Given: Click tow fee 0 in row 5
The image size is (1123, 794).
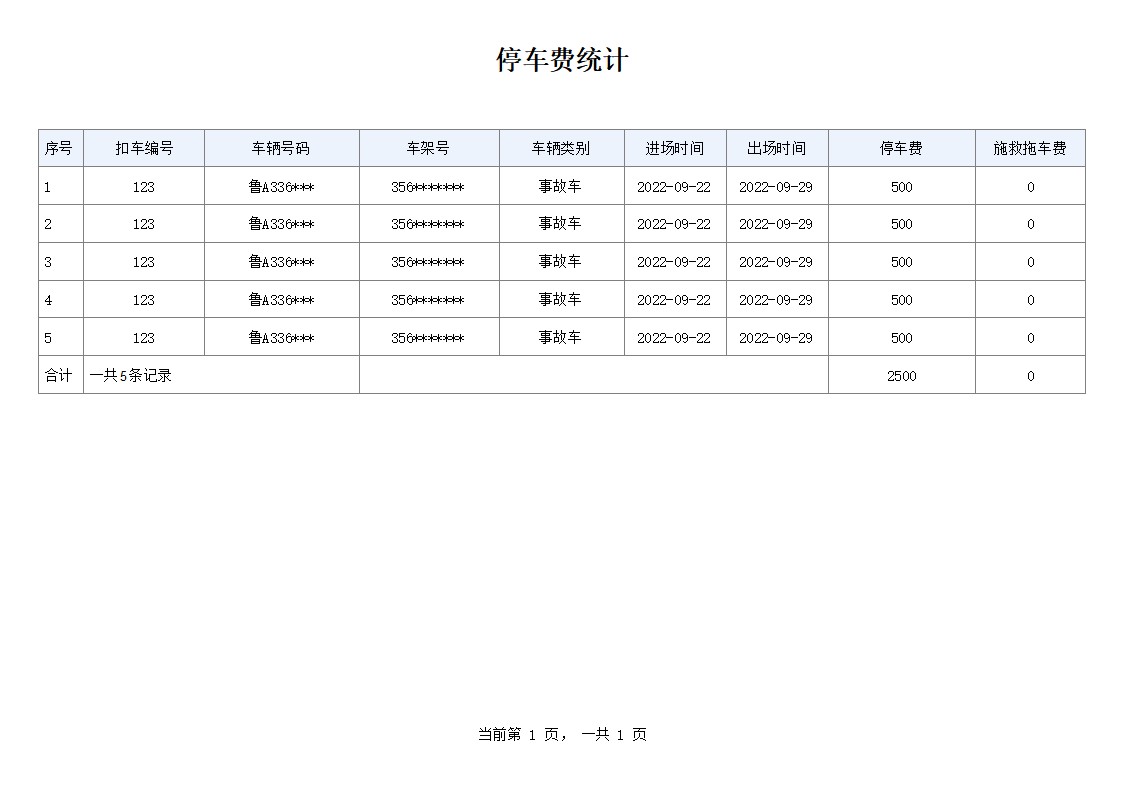Looking at the screenshot, I should [1031, 339].
